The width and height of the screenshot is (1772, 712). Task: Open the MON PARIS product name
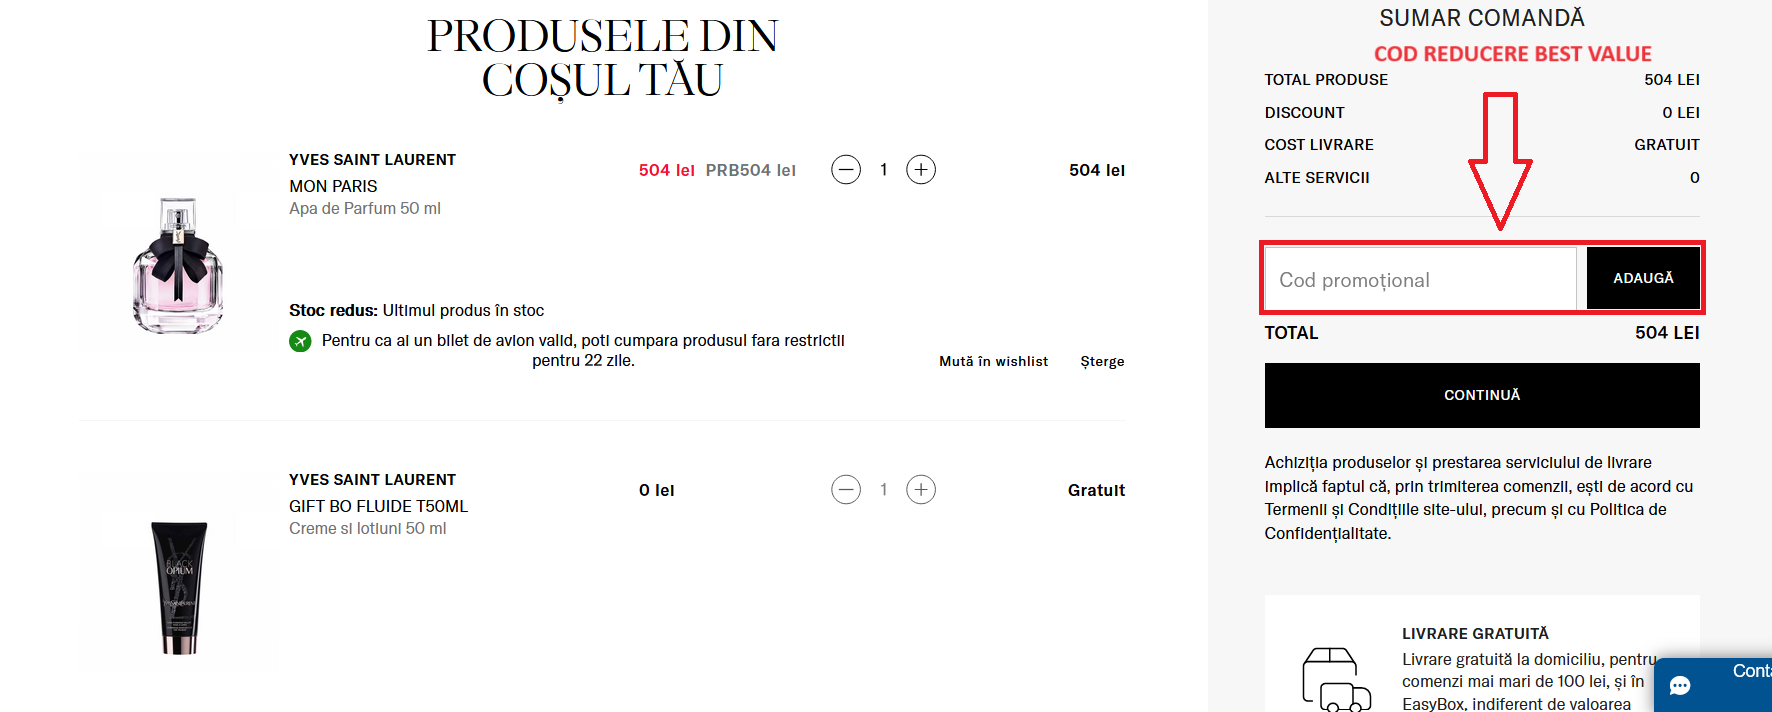pyautogui.click(x=333, y=186)
